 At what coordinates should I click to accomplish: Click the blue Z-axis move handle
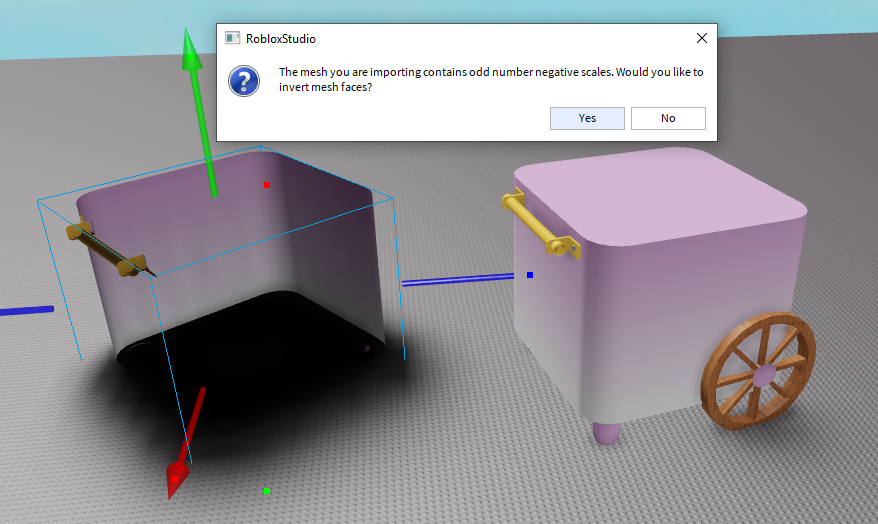click(458, 279)
